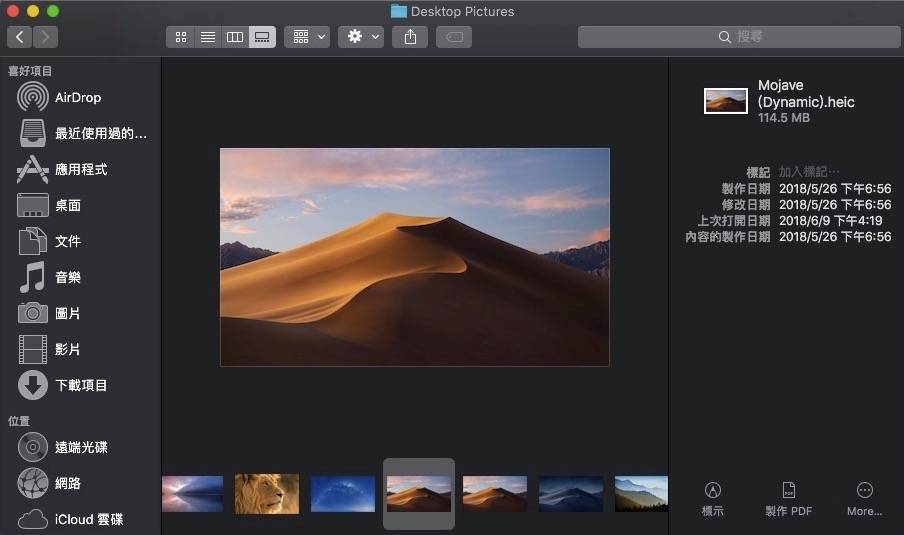This screenshot has height=535, width=904.
Task: Select the pink reflective lake thumbnail
Action: [193, 493]
